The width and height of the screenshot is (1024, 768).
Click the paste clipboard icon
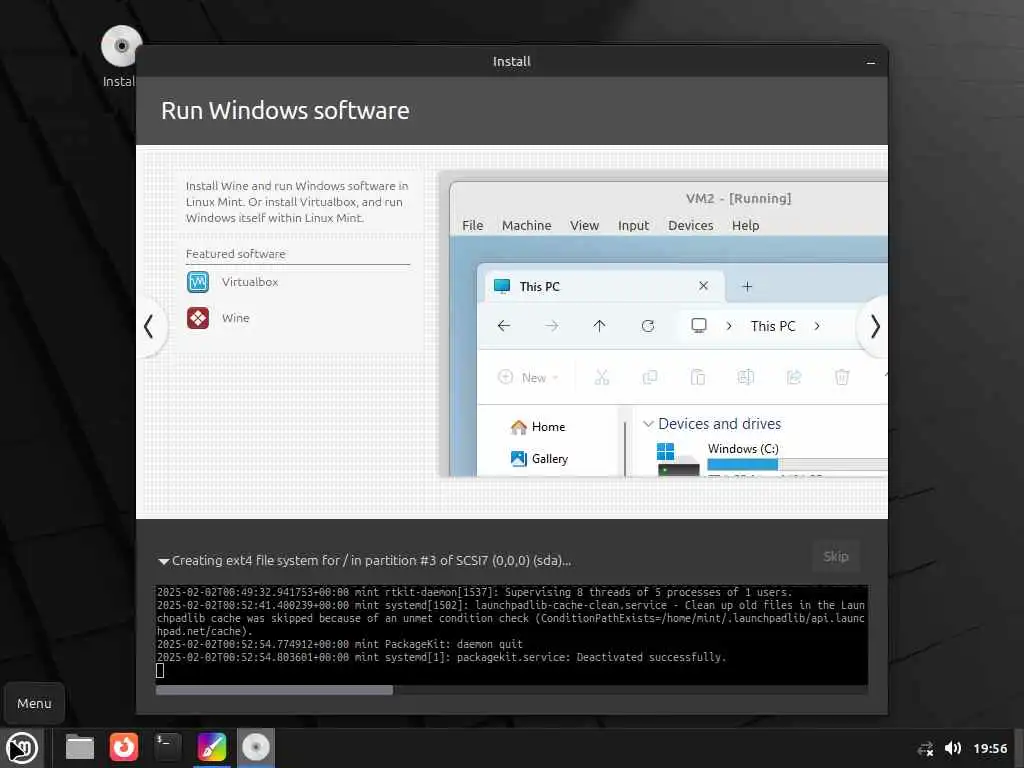(x=697, y=377)
